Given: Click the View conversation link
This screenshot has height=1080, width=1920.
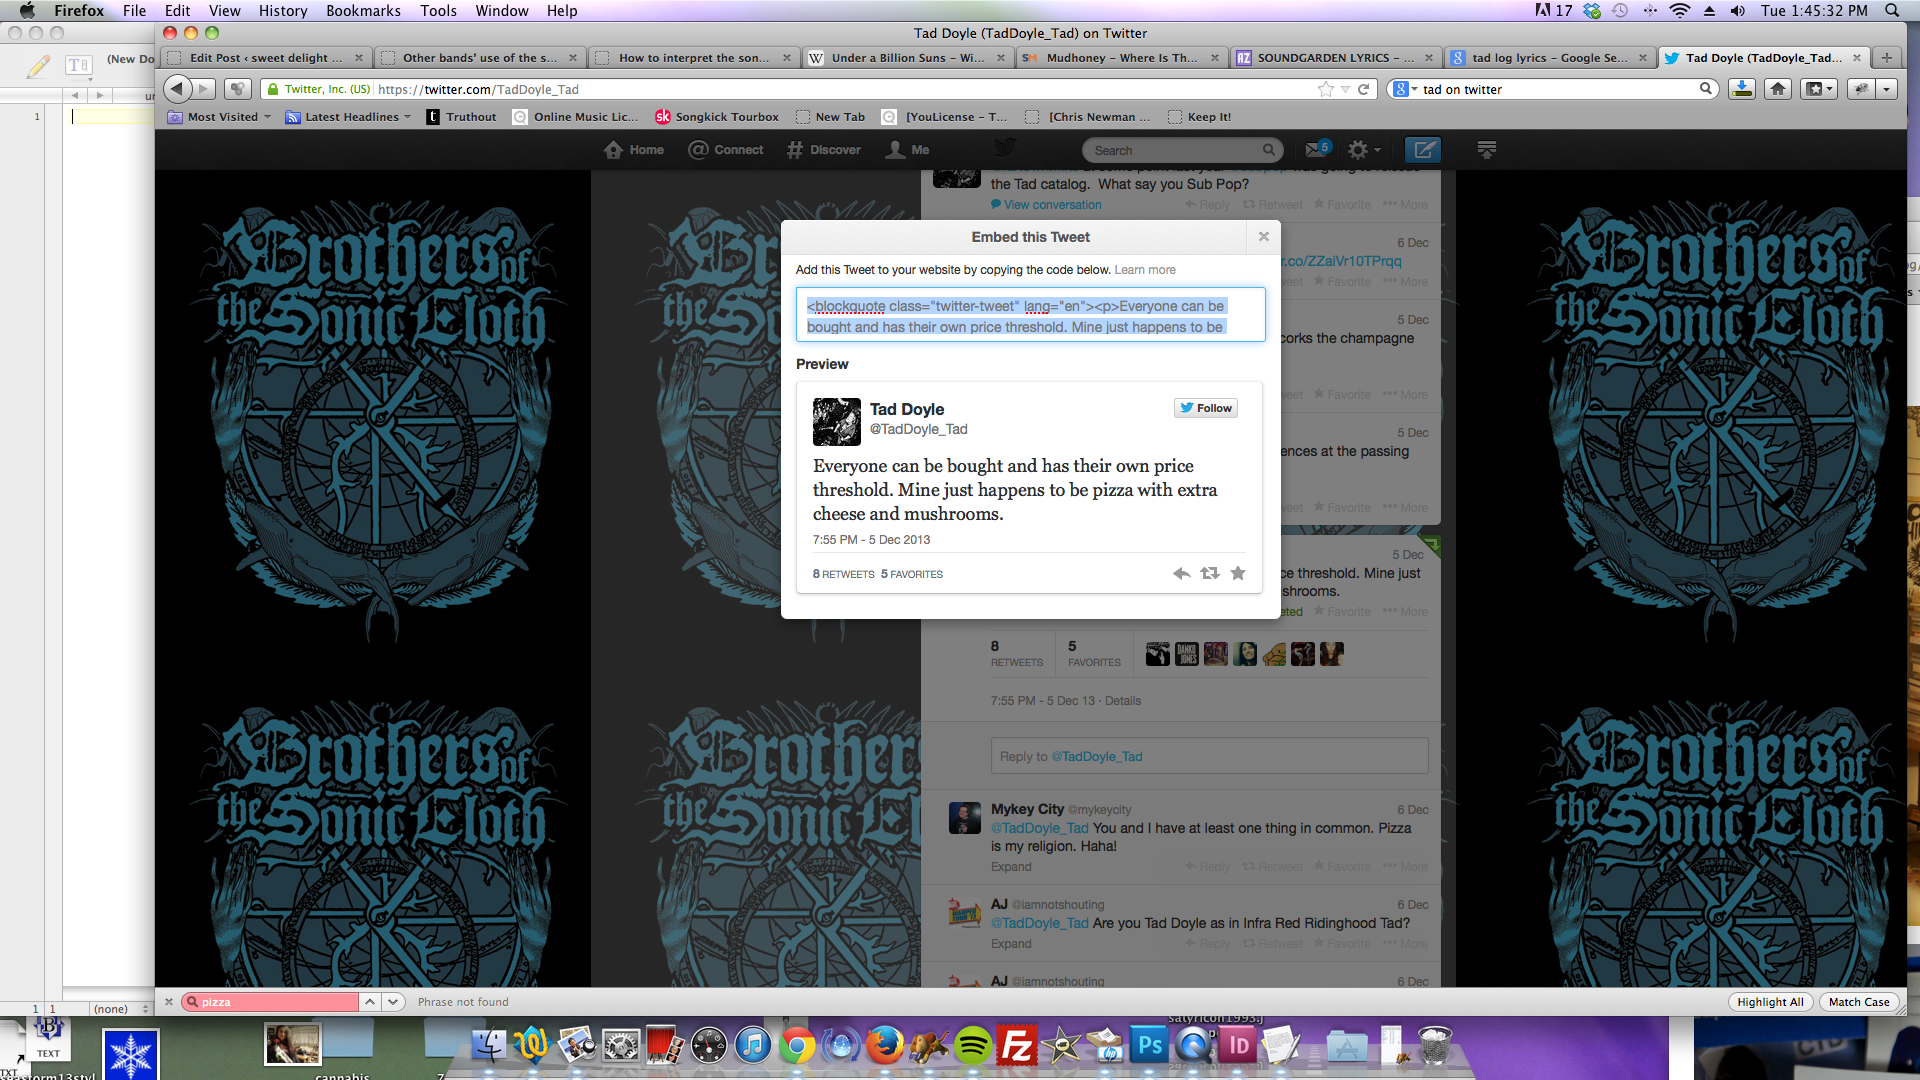Looking at the screenshot, I should (x=1046, y=205).
